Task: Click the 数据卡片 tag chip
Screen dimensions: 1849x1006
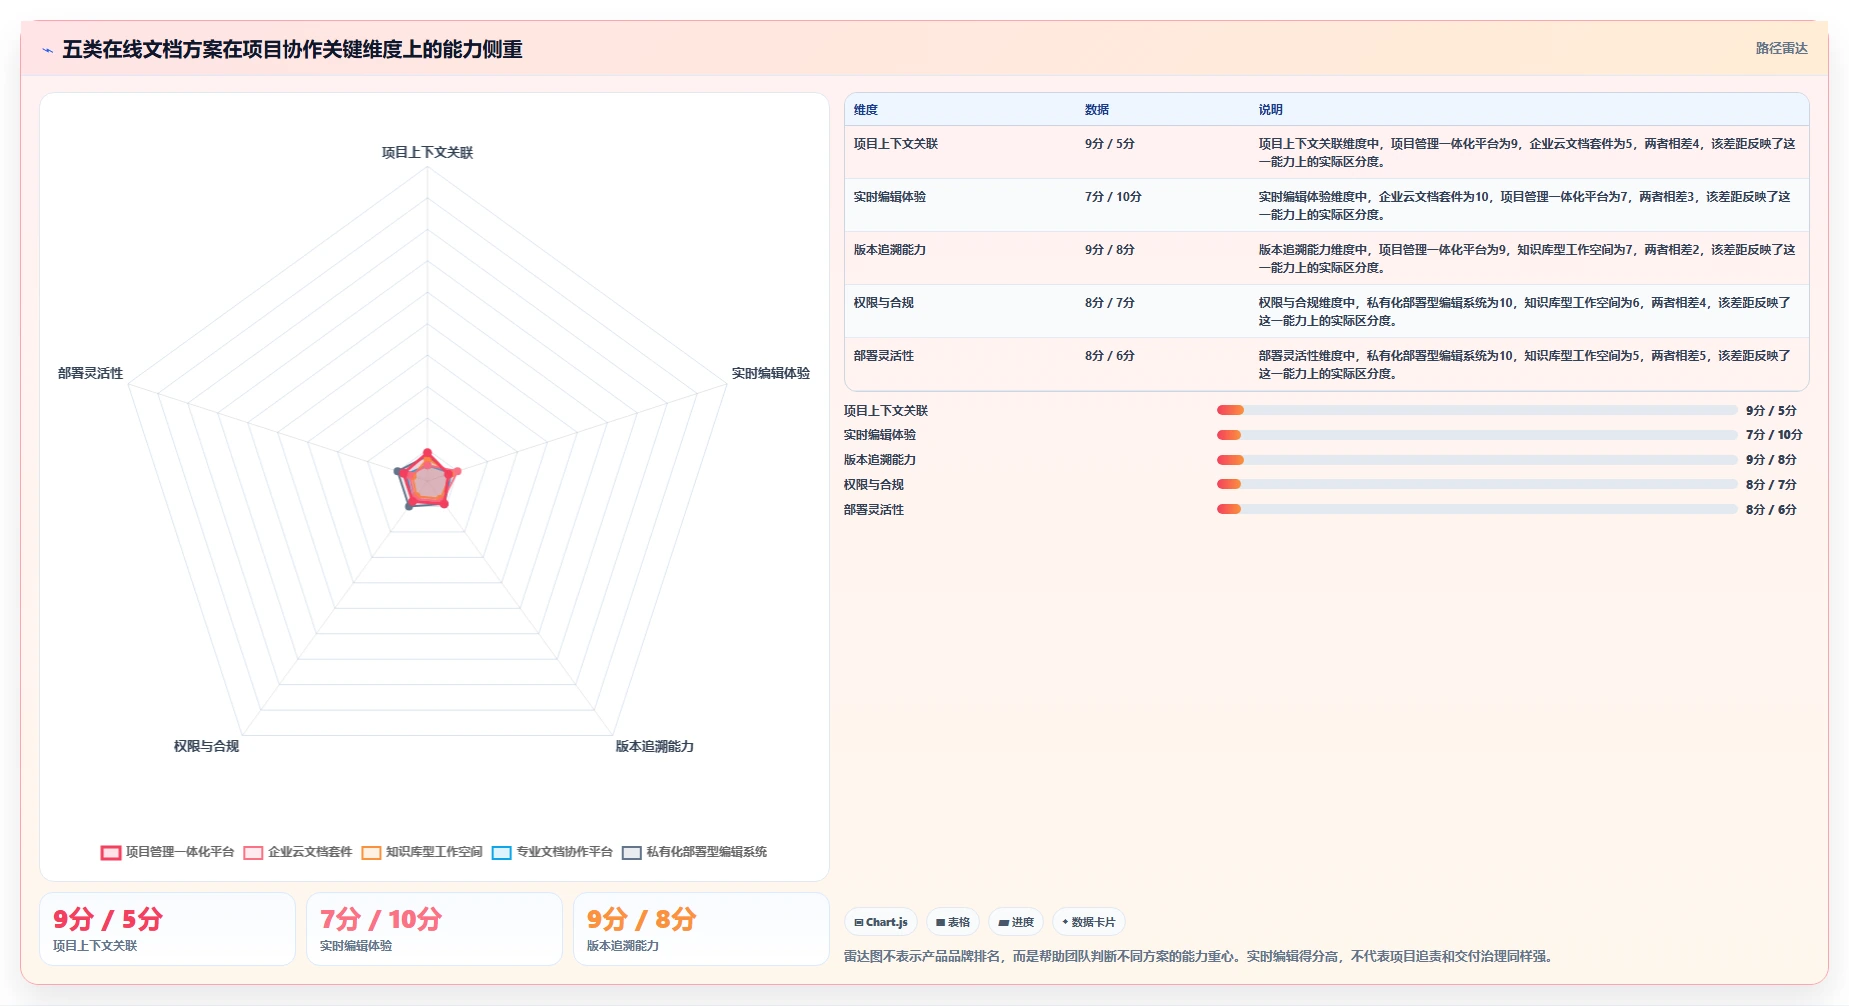Action: pos(1089,922)
